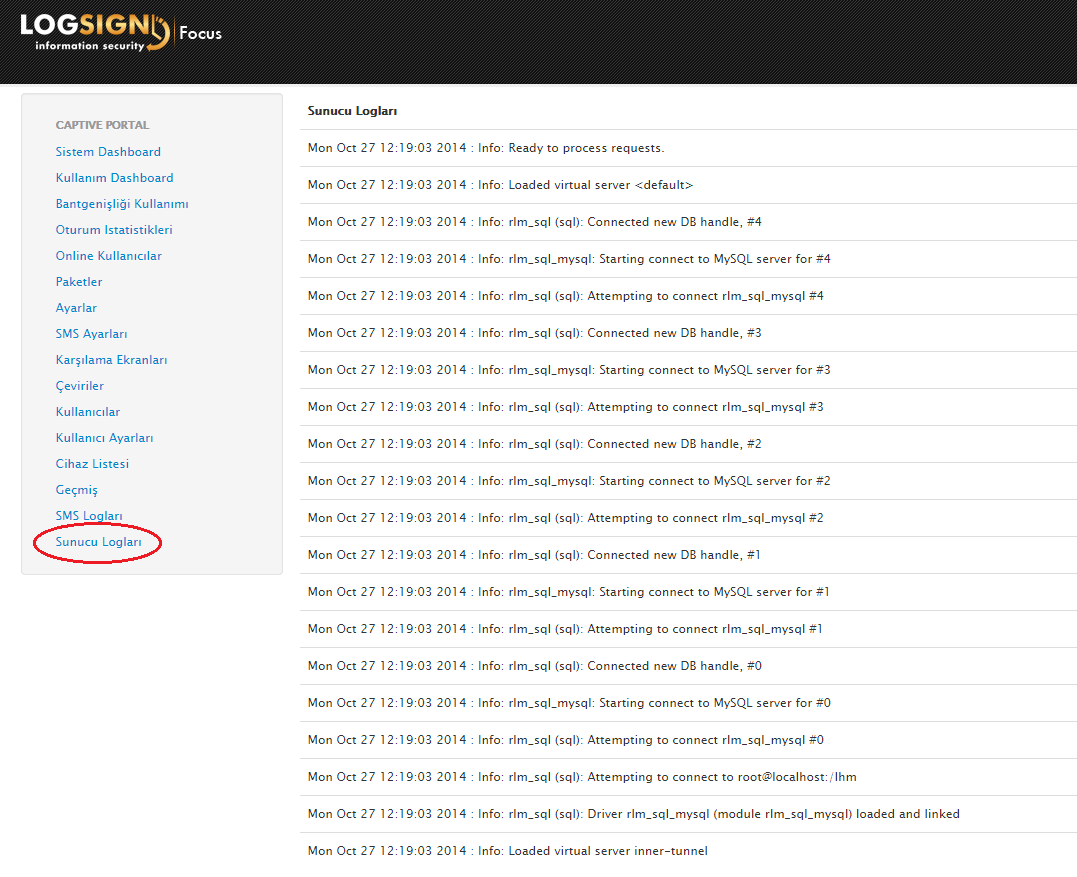Select row 'Connected new DB handle, #1'
Screen dimensions: 1077x877
688,556
